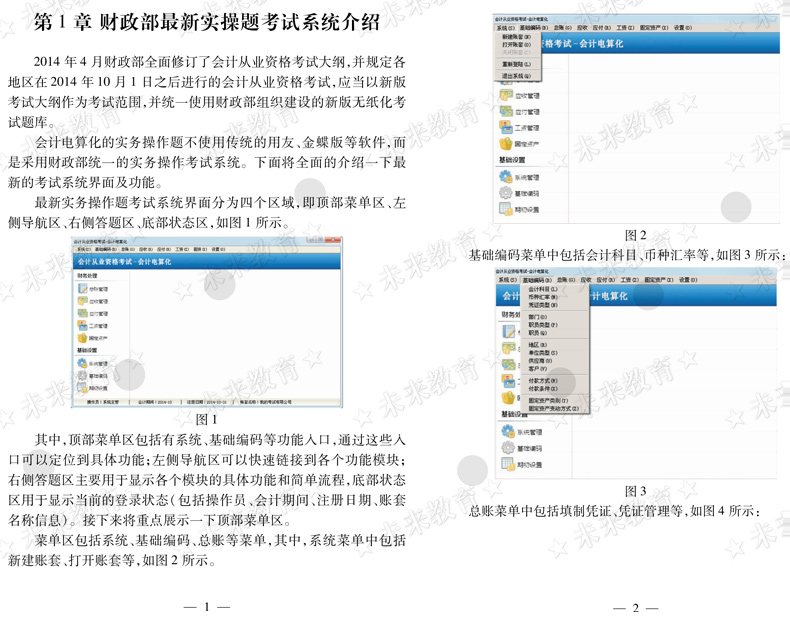The image size is (790, 639).
Task: Open 系统管理 blue gear icon in Figure 2
Action: click(x=506, y=177)
